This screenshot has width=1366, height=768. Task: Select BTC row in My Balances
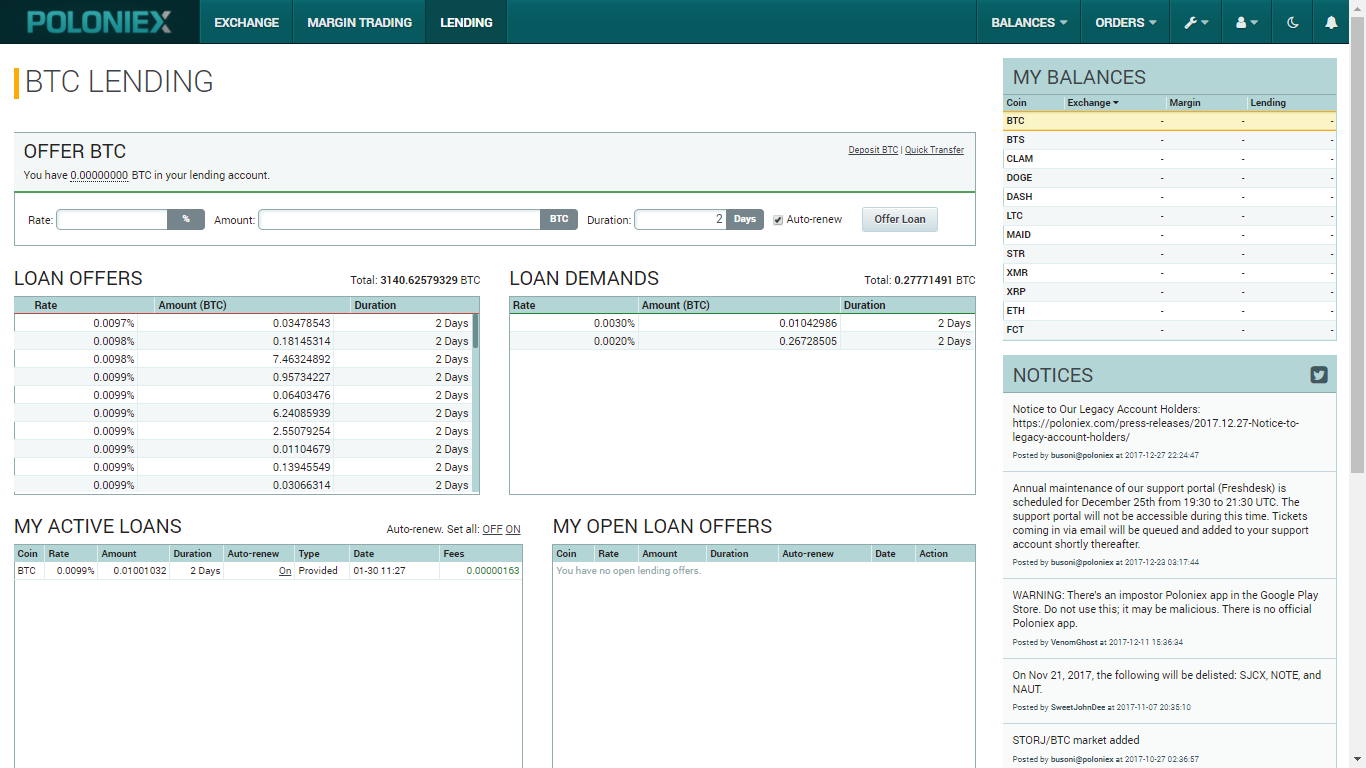pyautogui.click(x=1169, y=121)
